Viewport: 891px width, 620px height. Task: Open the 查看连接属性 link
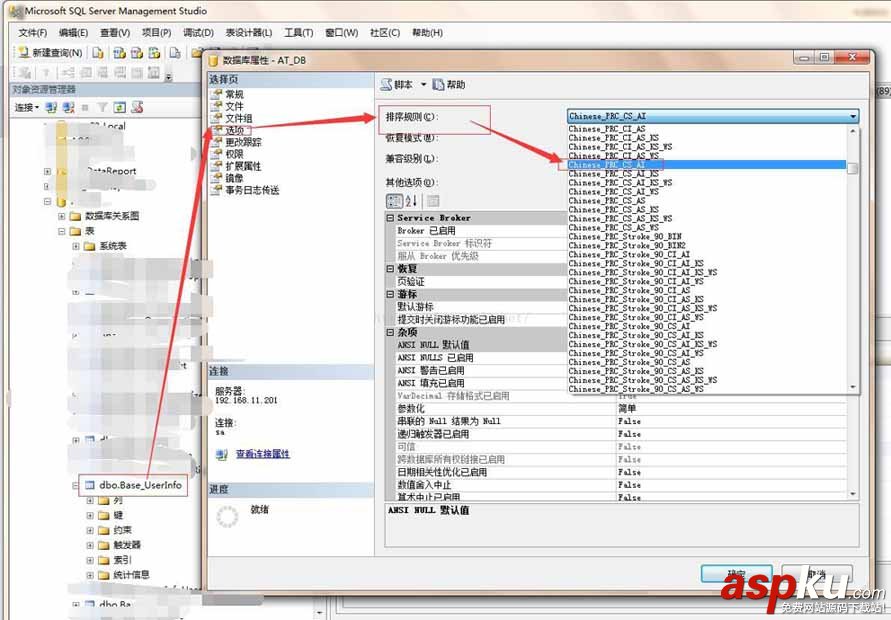(x=263, y=454)
